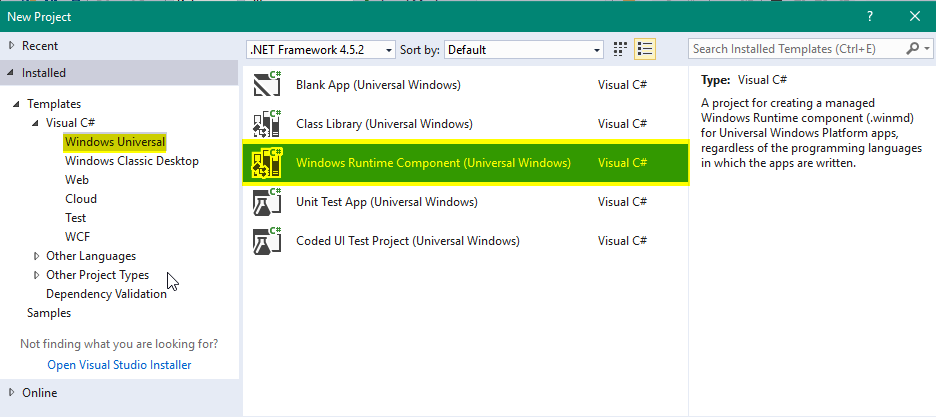Screen dimensions: 936x417
Task: Click the Online section label
Action: coord(39,393)
